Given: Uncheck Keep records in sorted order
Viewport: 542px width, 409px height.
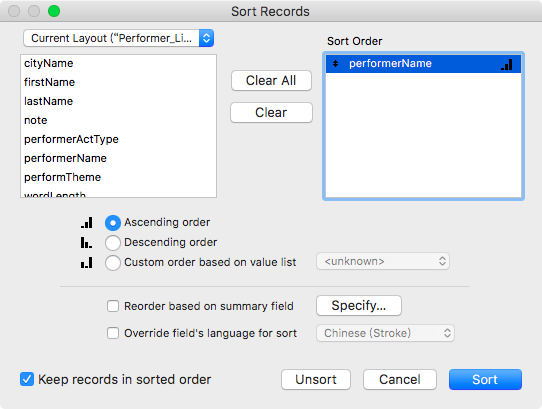Looking at the screenshot, I should pyautogui.click(x=27, y=379).
